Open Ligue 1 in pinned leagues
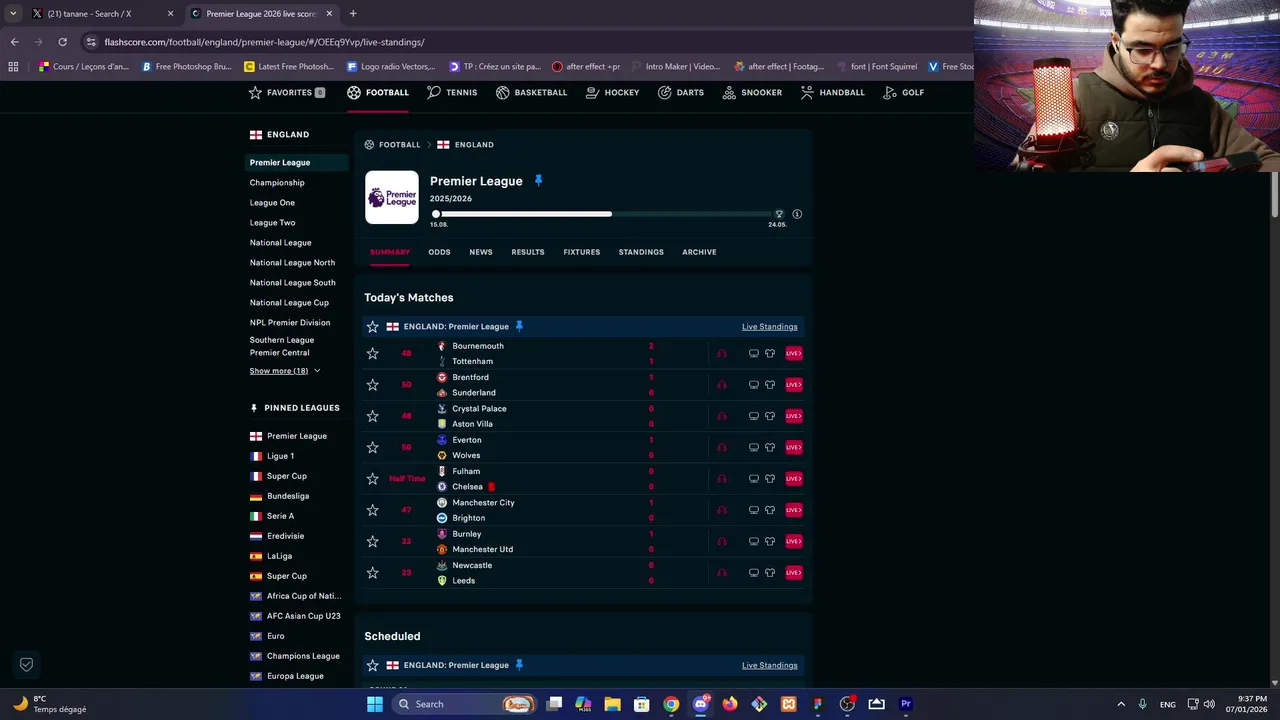This screenshot has width=1280, height=720. coord(280,456)
